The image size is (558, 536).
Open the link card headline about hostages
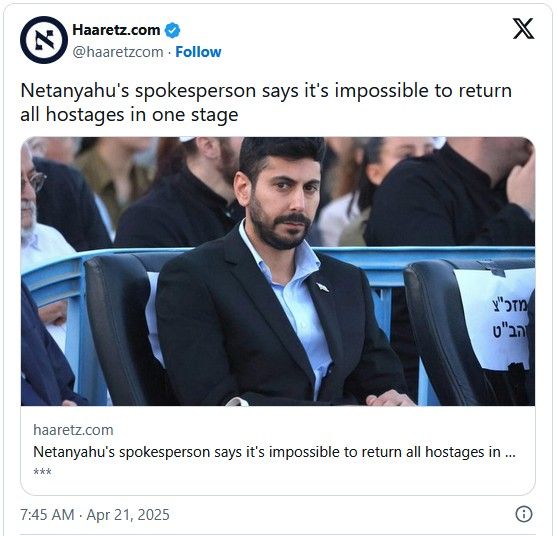tap(274, 452)
